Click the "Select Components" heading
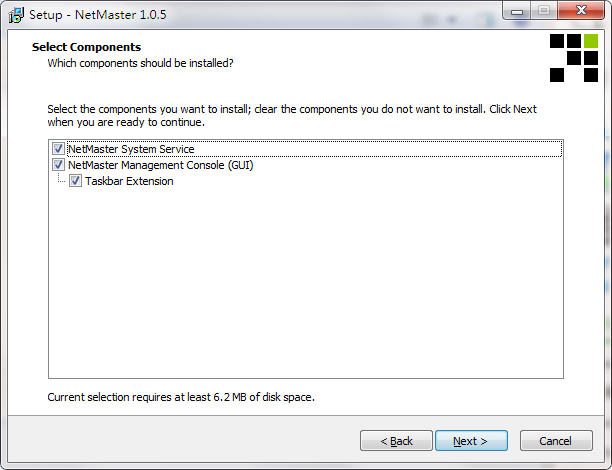Viewport: 612px width, 470px height. point(86,47)
